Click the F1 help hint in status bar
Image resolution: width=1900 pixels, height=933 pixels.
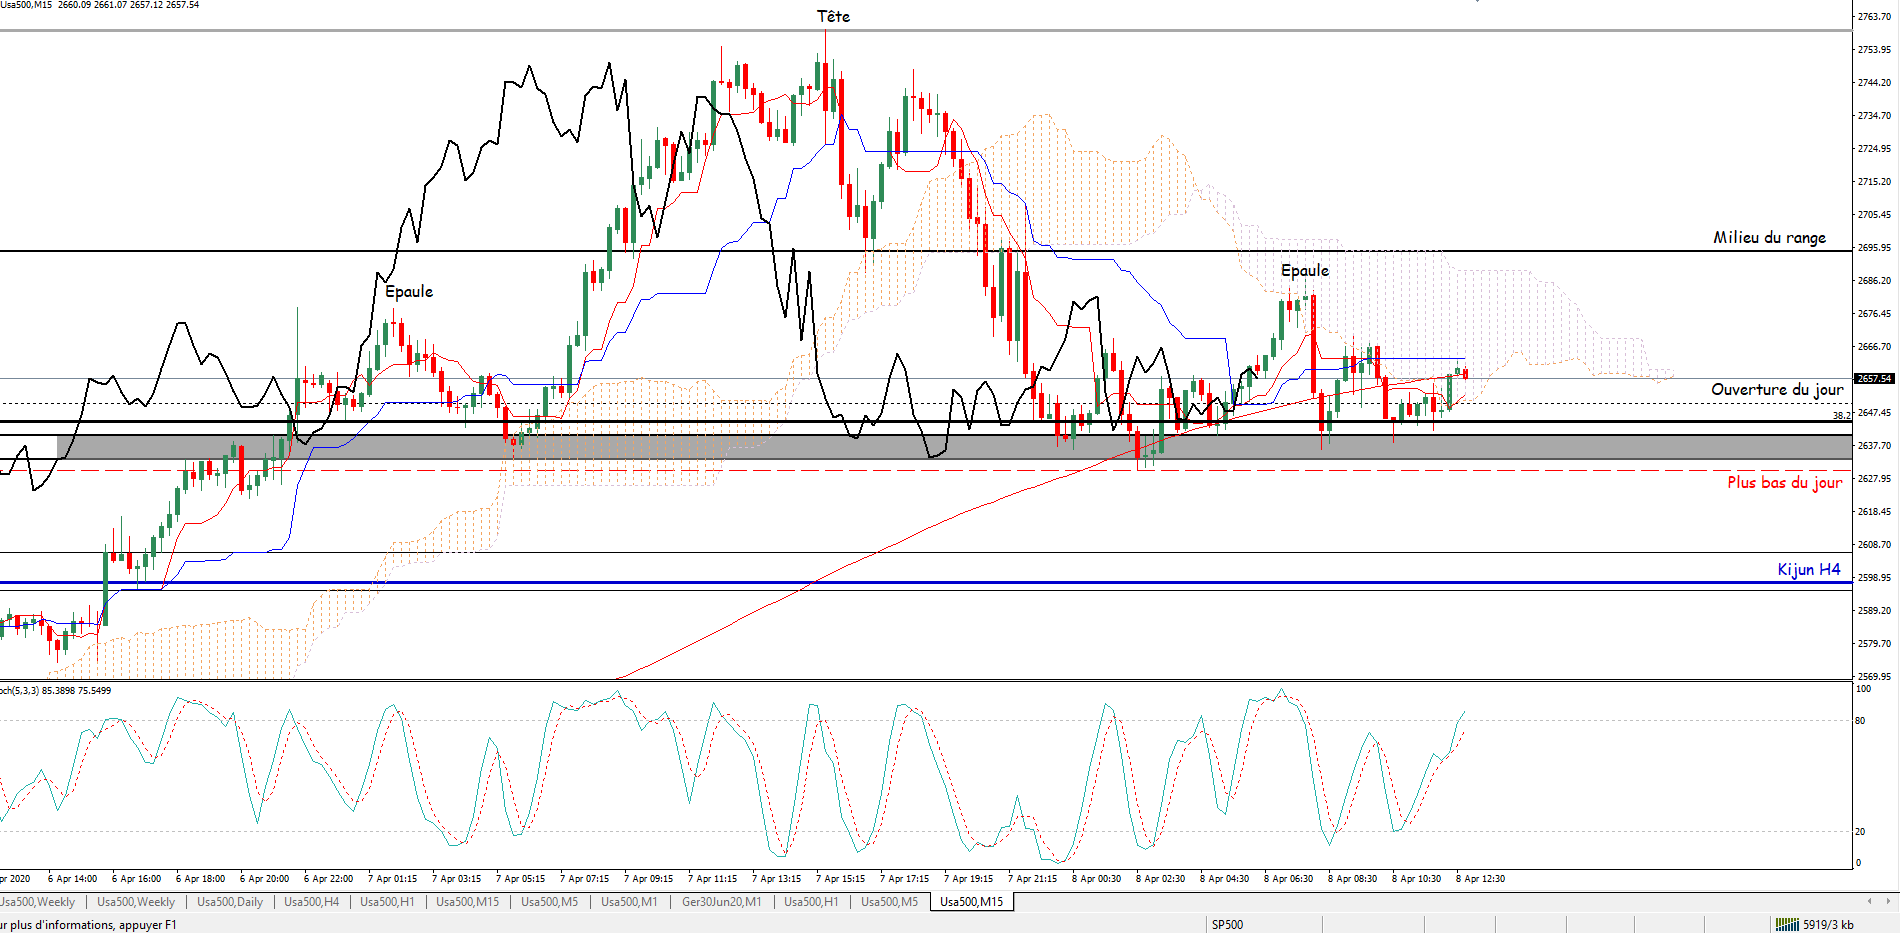88,925
